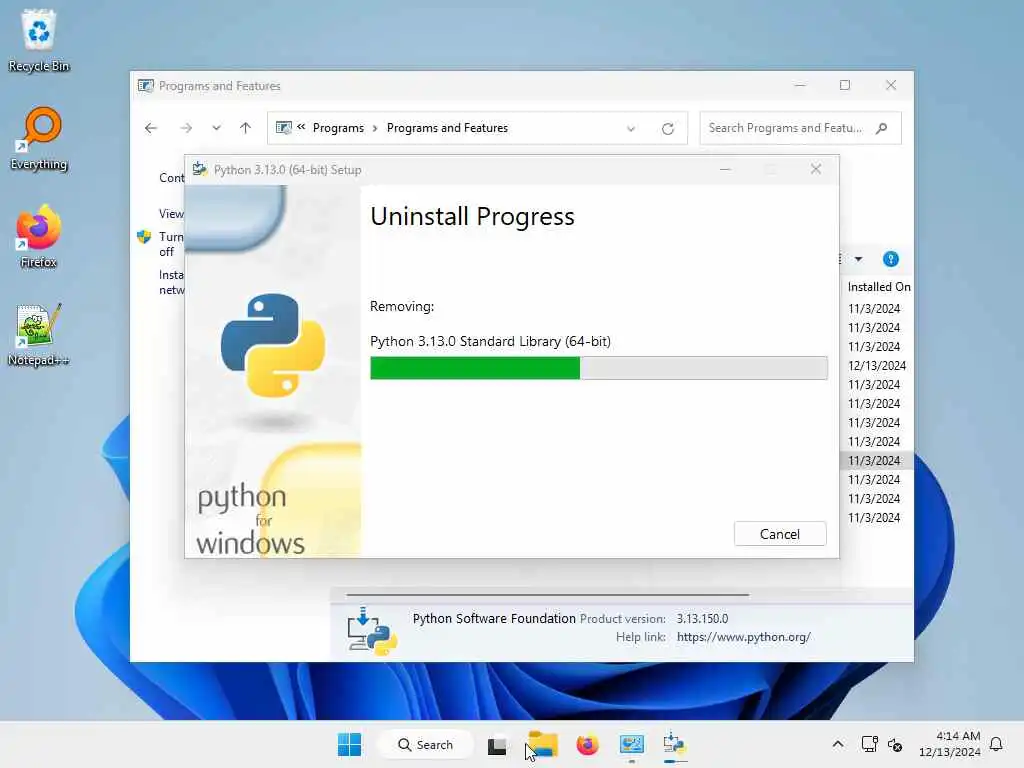Open the Everything search desktop icon

click(39, 138)
